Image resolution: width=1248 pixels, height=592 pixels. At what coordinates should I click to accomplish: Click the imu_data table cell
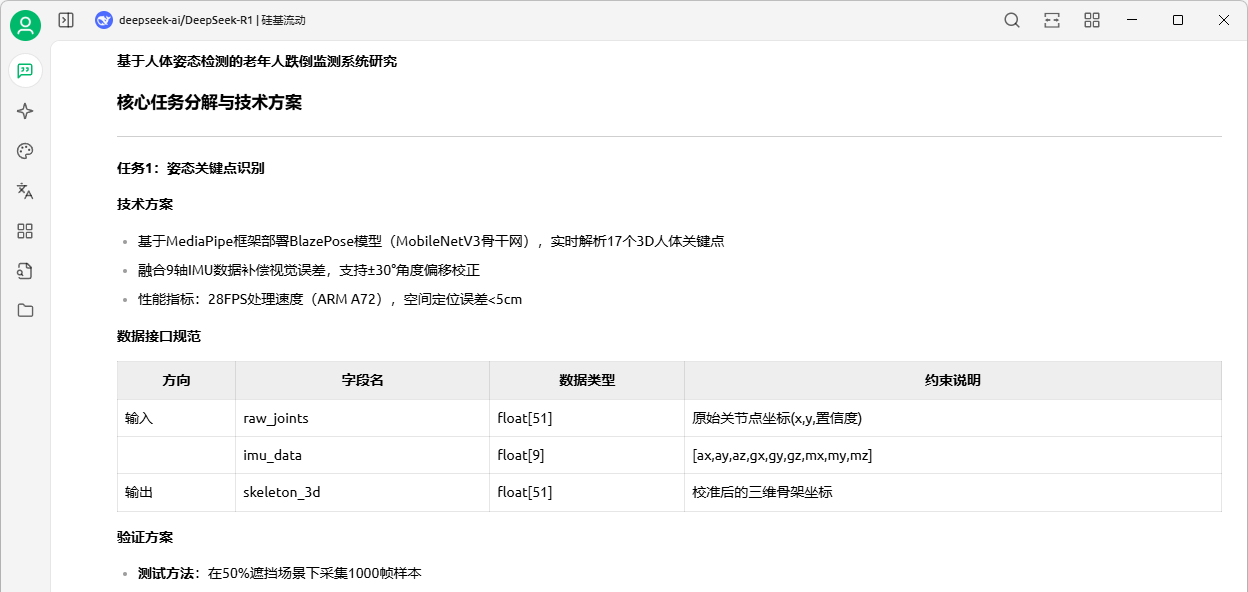[362, 455]
